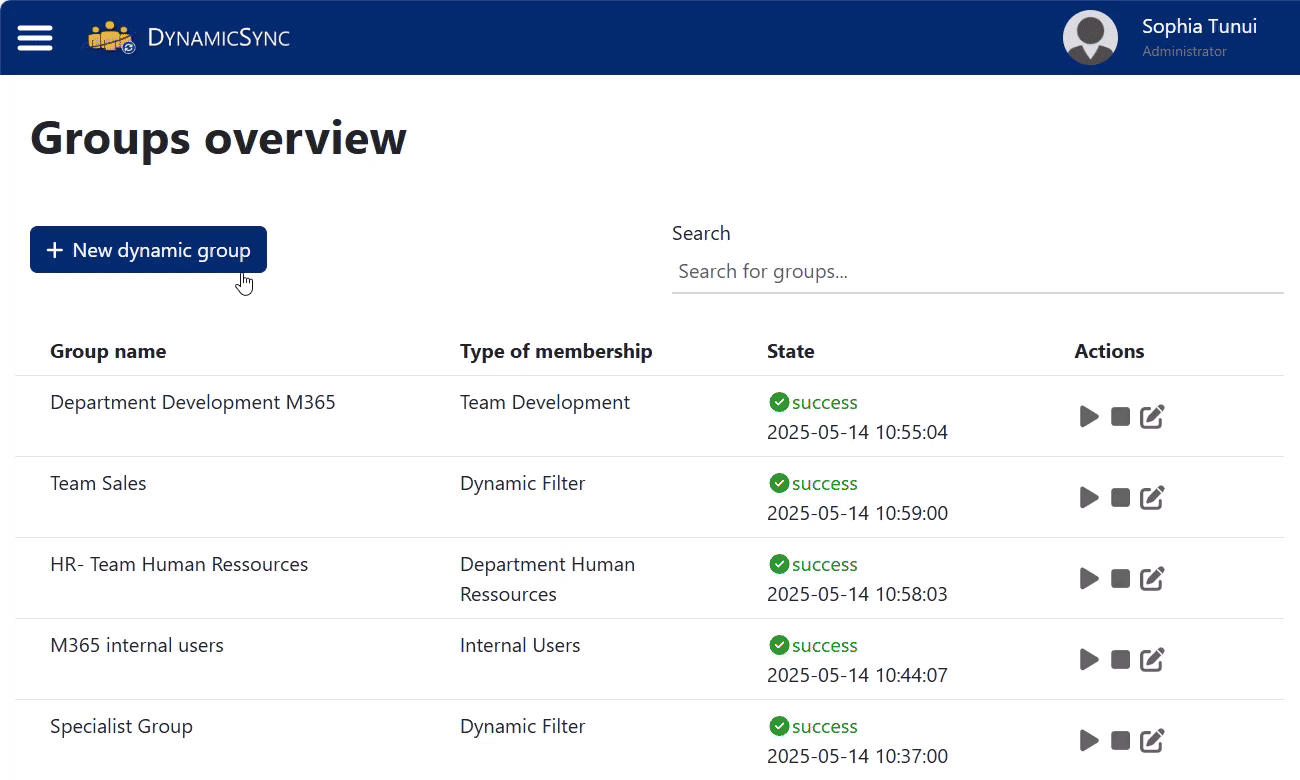Click the DynamicSync logo icon
Screen dimensions: 1300x780
click(110, 37)
